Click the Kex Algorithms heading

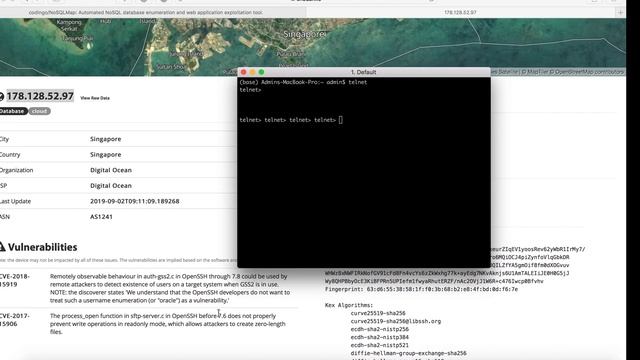pyautogui.click(x=349, y=305)
